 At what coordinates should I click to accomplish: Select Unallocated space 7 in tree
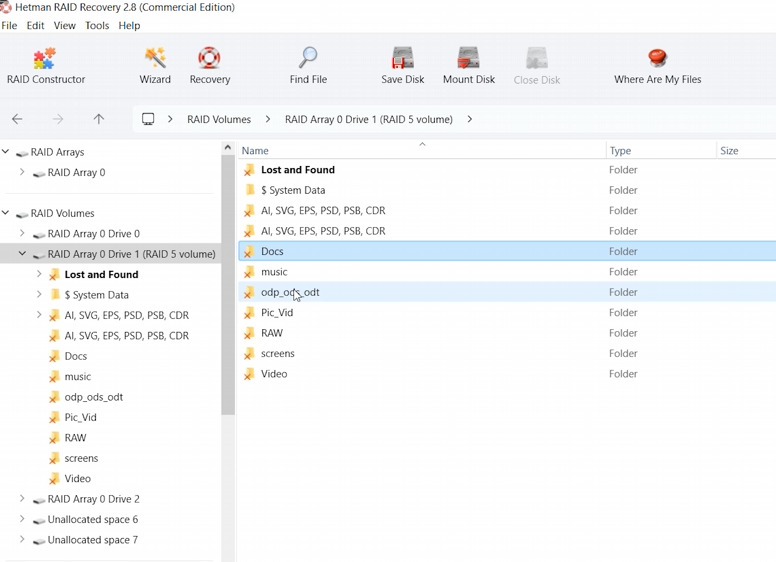[93, 540]
